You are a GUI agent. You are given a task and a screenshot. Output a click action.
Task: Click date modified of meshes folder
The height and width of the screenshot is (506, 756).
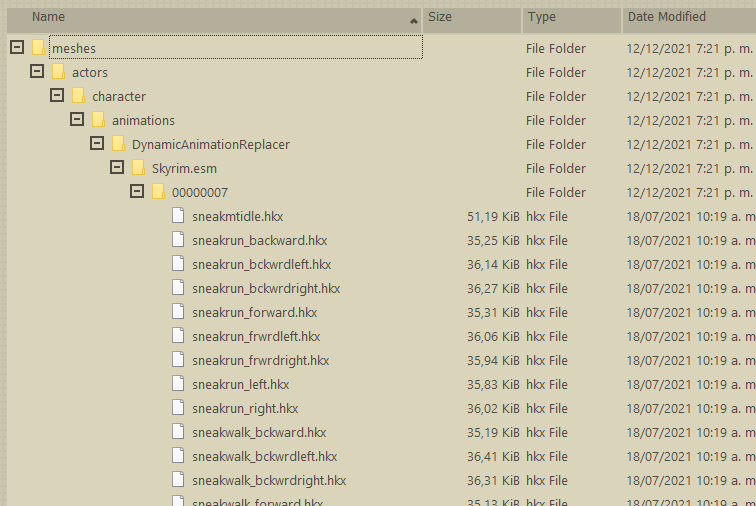click(x=689, y=49)
